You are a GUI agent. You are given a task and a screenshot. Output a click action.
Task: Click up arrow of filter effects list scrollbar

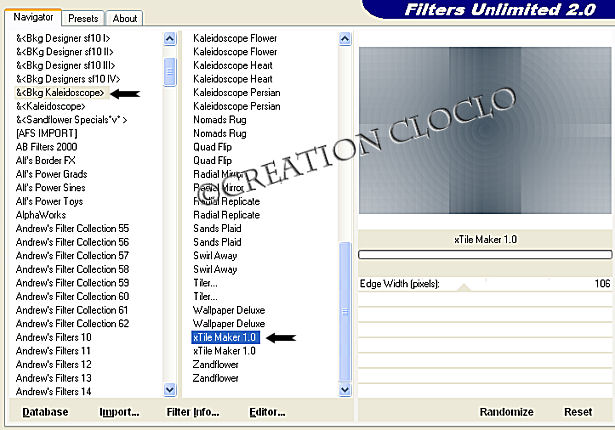click(344, 39)
